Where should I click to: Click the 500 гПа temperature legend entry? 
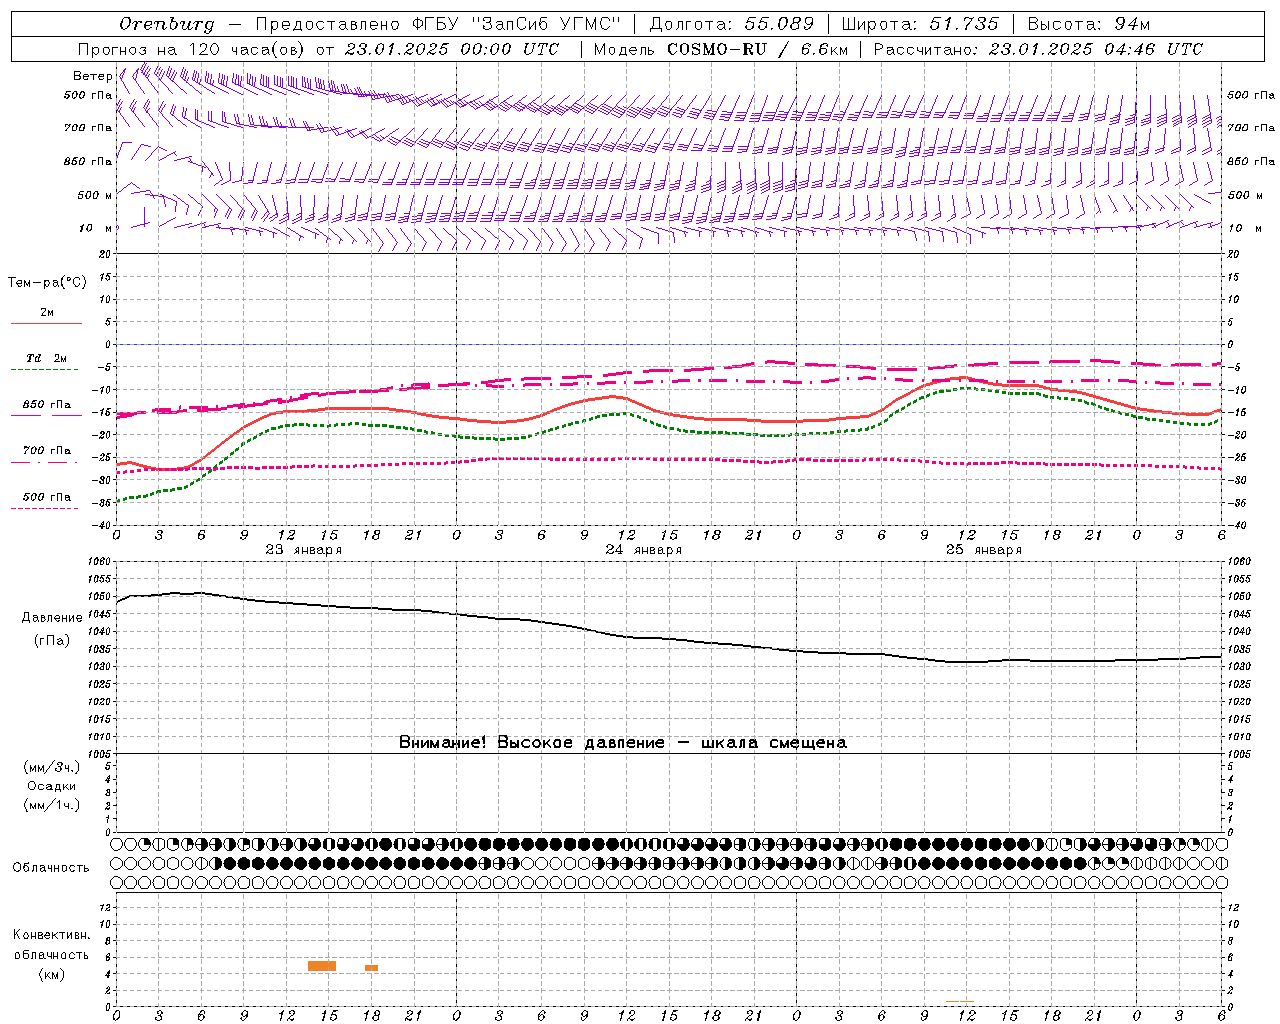point(47,497)
